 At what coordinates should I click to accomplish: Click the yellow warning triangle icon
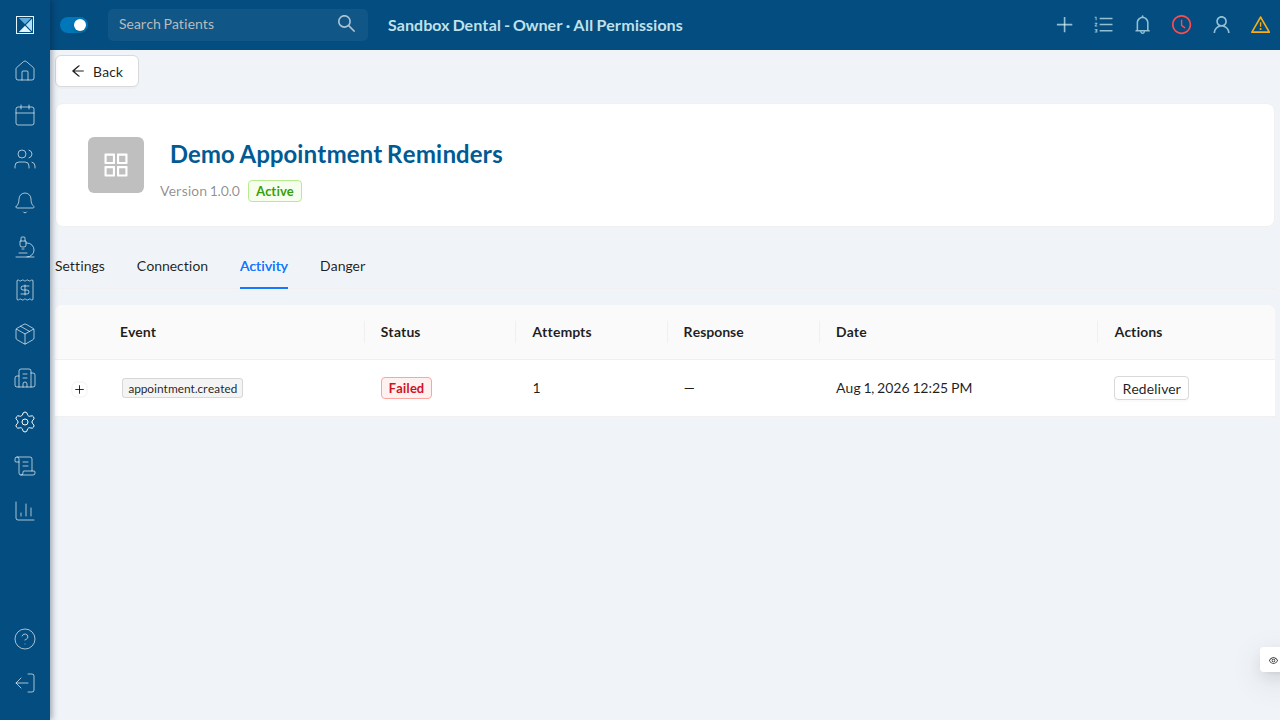(x=1260, y=25)
